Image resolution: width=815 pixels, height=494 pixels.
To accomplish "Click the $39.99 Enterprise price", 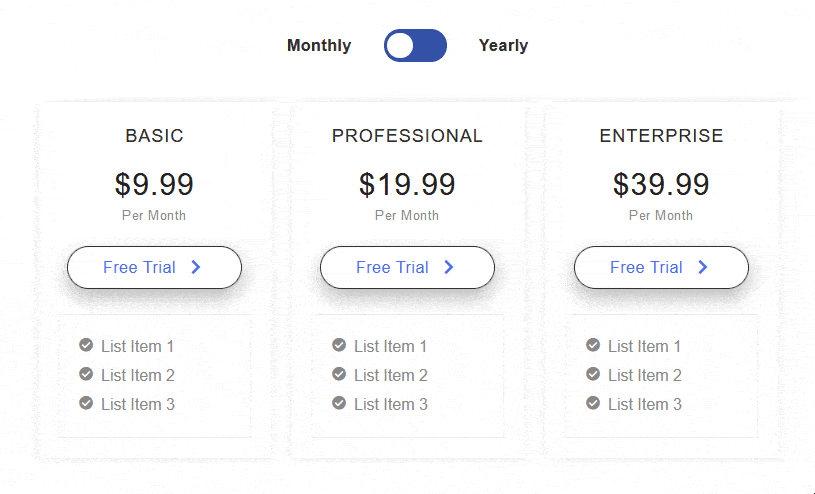I will 661,184.
